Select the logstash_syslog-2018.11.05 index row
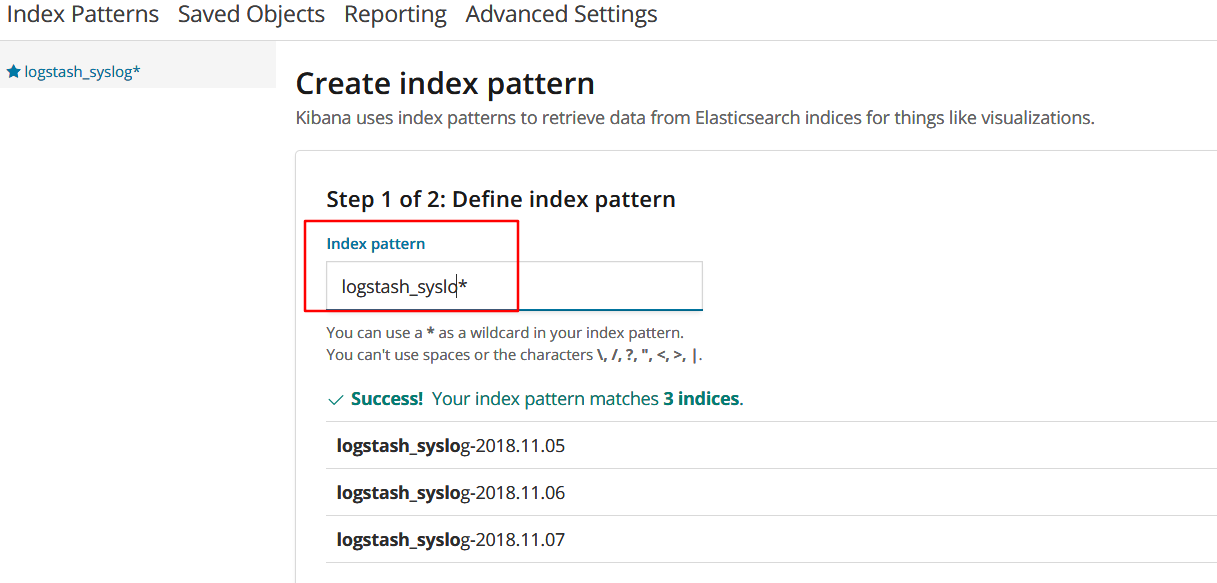The height and width of the screenshot is (583, 1217). pos(451,446)
